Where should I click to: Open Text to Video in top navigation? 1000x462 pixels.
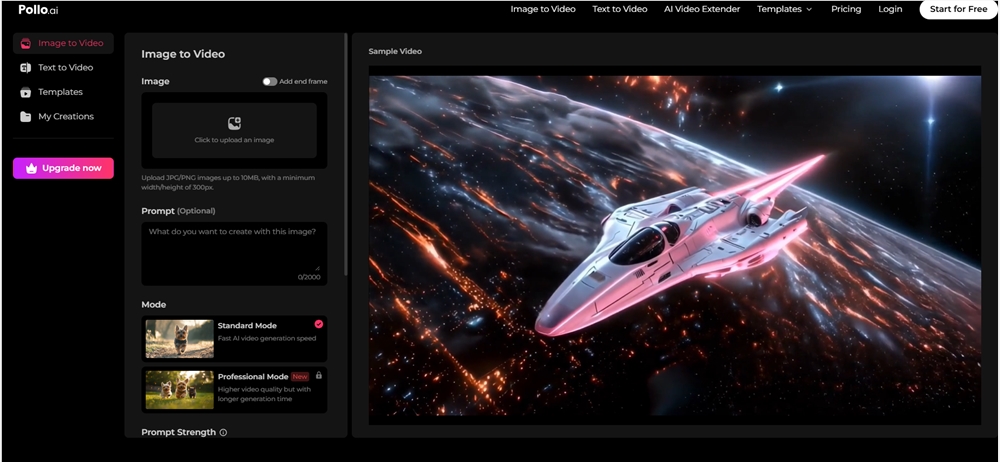click(x=619, y=9)
